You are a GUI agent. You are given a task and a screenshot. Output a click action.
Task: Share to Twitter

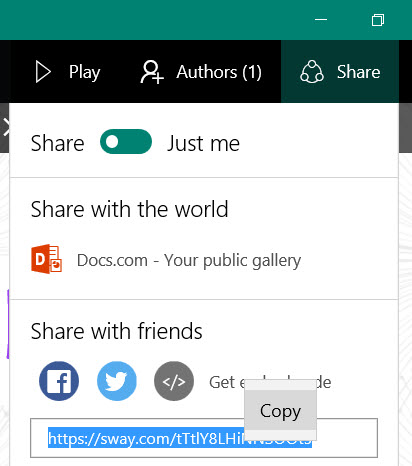tap(117, 381)
